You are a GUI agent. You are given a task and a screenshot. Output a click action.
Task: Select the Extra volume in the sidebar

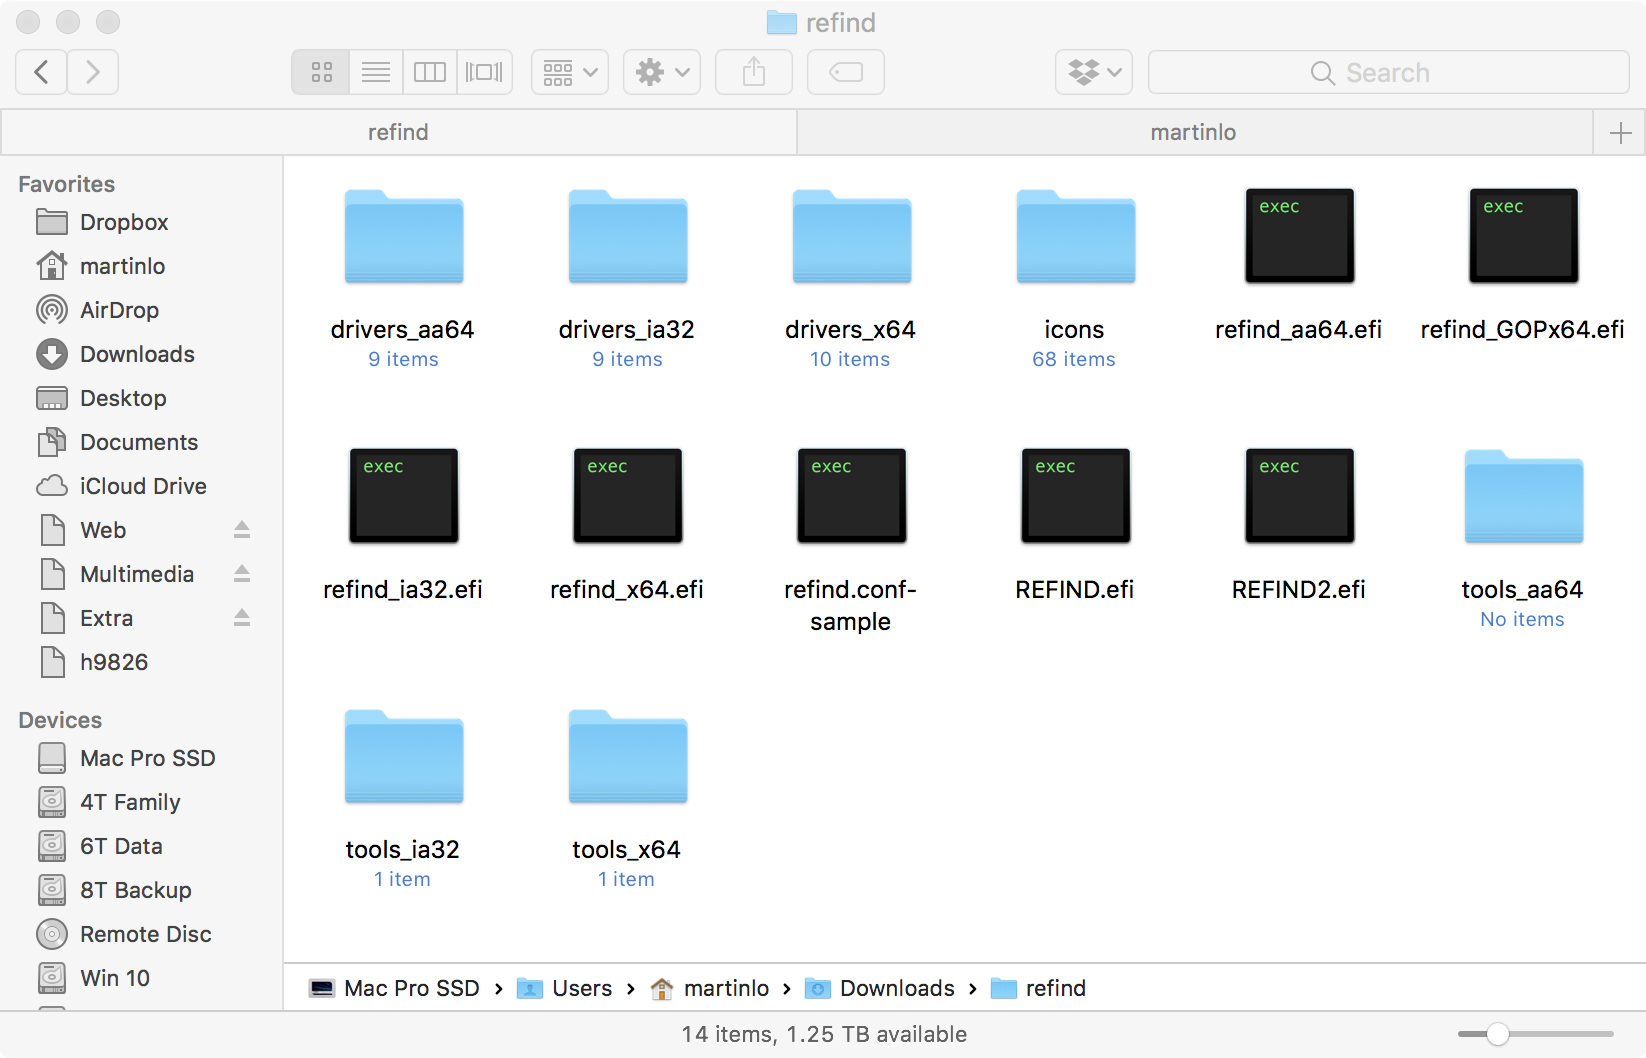pos(106,618)
